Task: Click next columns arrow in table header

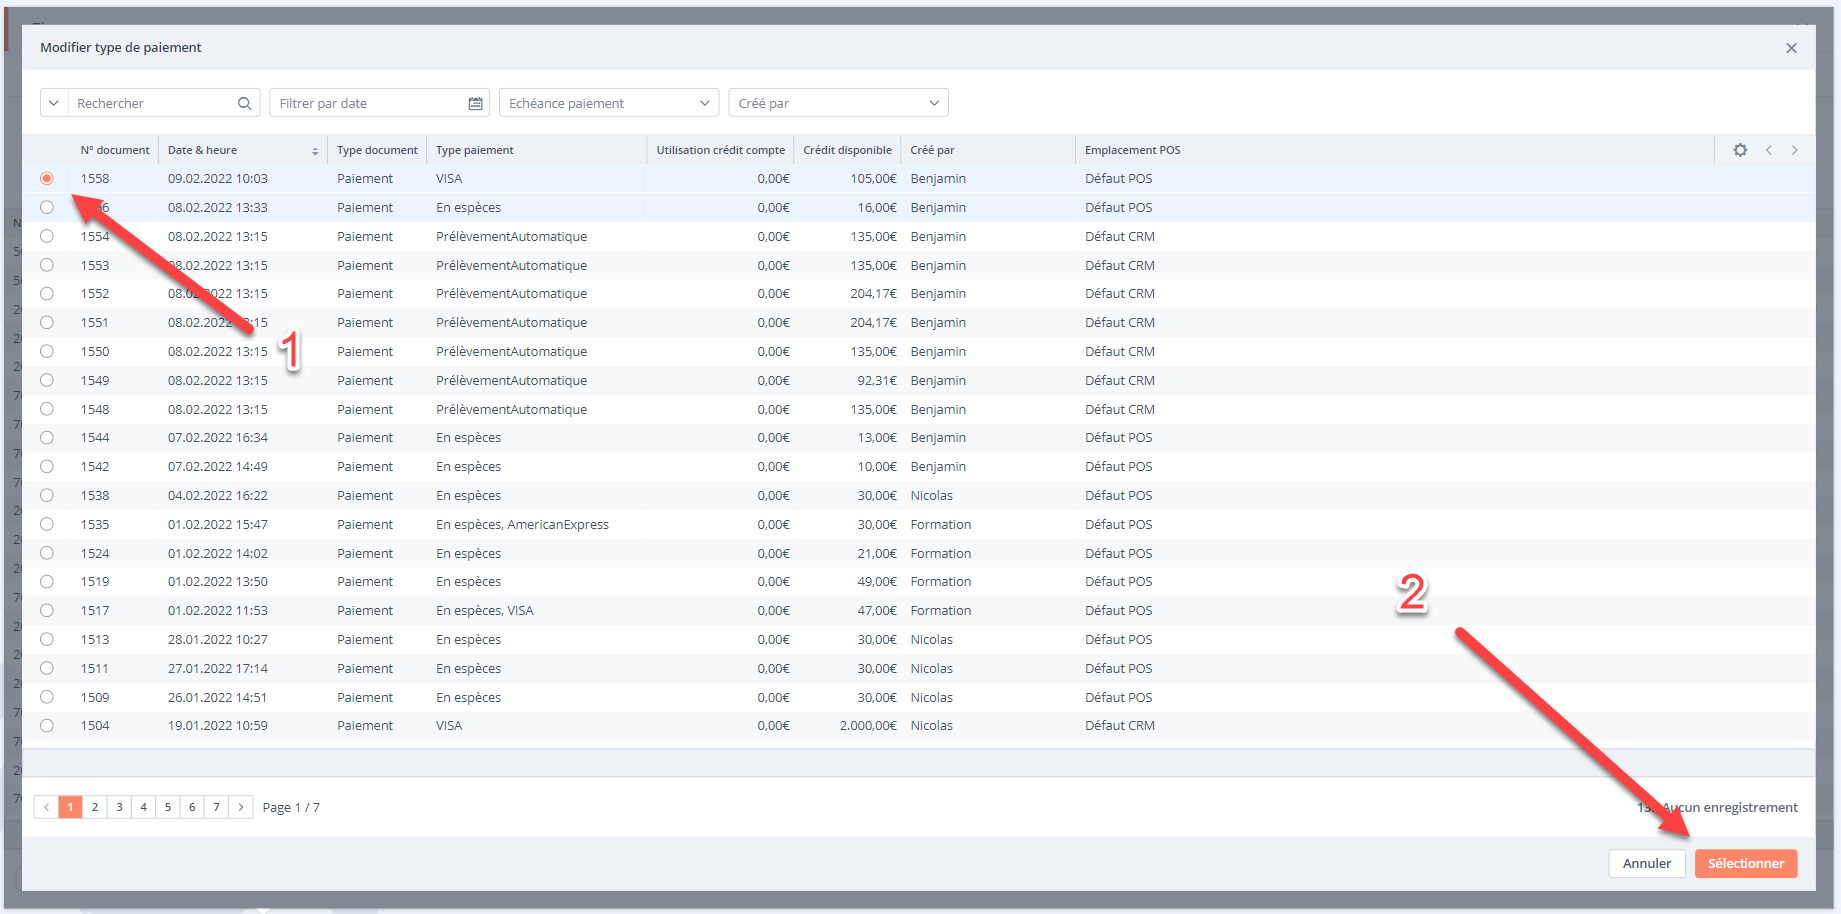Action: (x=1795, y=150)
